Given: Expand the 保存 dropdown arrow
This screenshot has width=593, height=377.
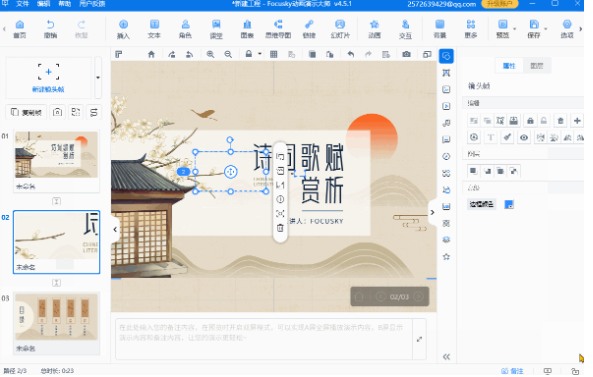Looking at the screenshot, I should [x=545, y=29].
